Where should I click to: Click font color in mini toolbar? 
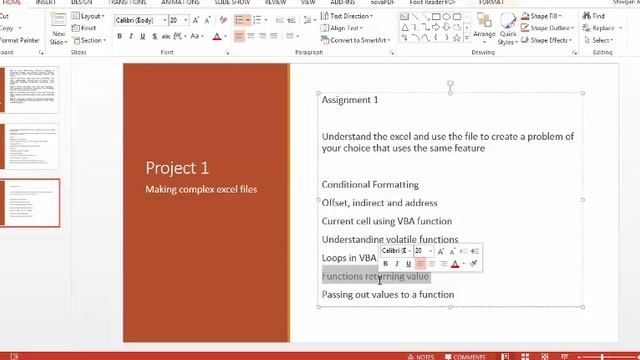pos(455,264)
